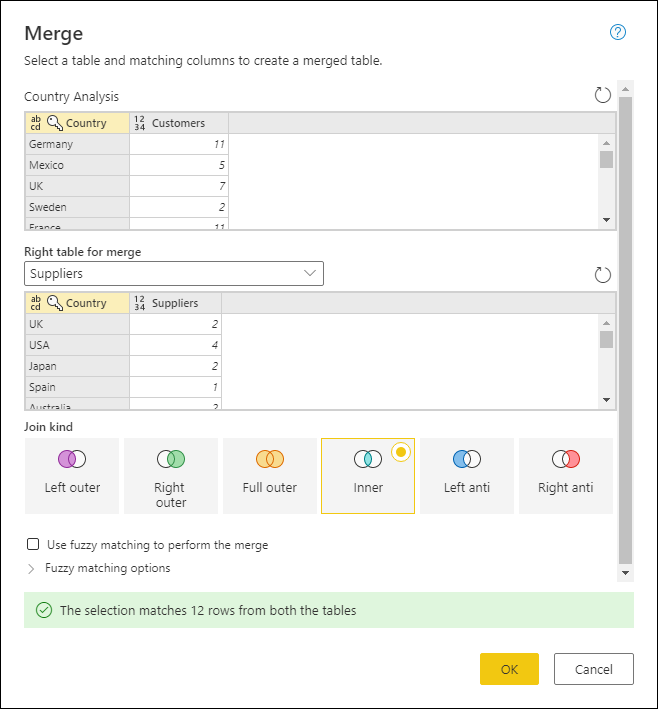
Task: Click the dialog's main vertical scrollbar
Action: (x=626, y=330)
